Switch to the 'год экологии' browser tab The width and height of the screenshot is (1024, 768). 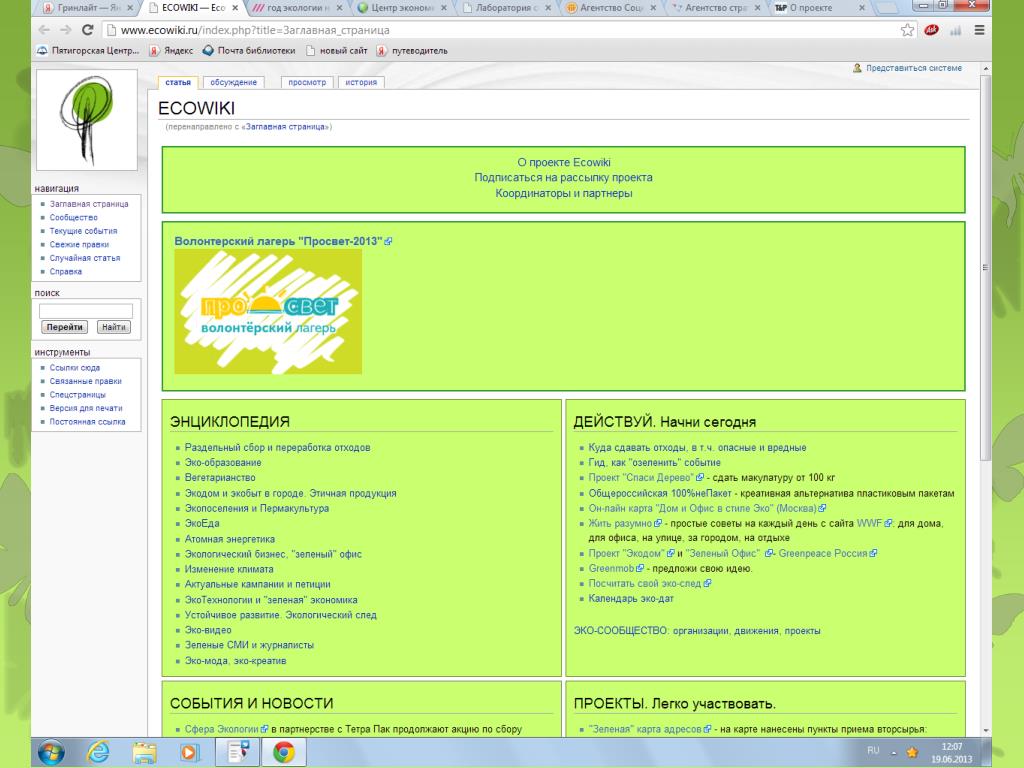(297, 8)
